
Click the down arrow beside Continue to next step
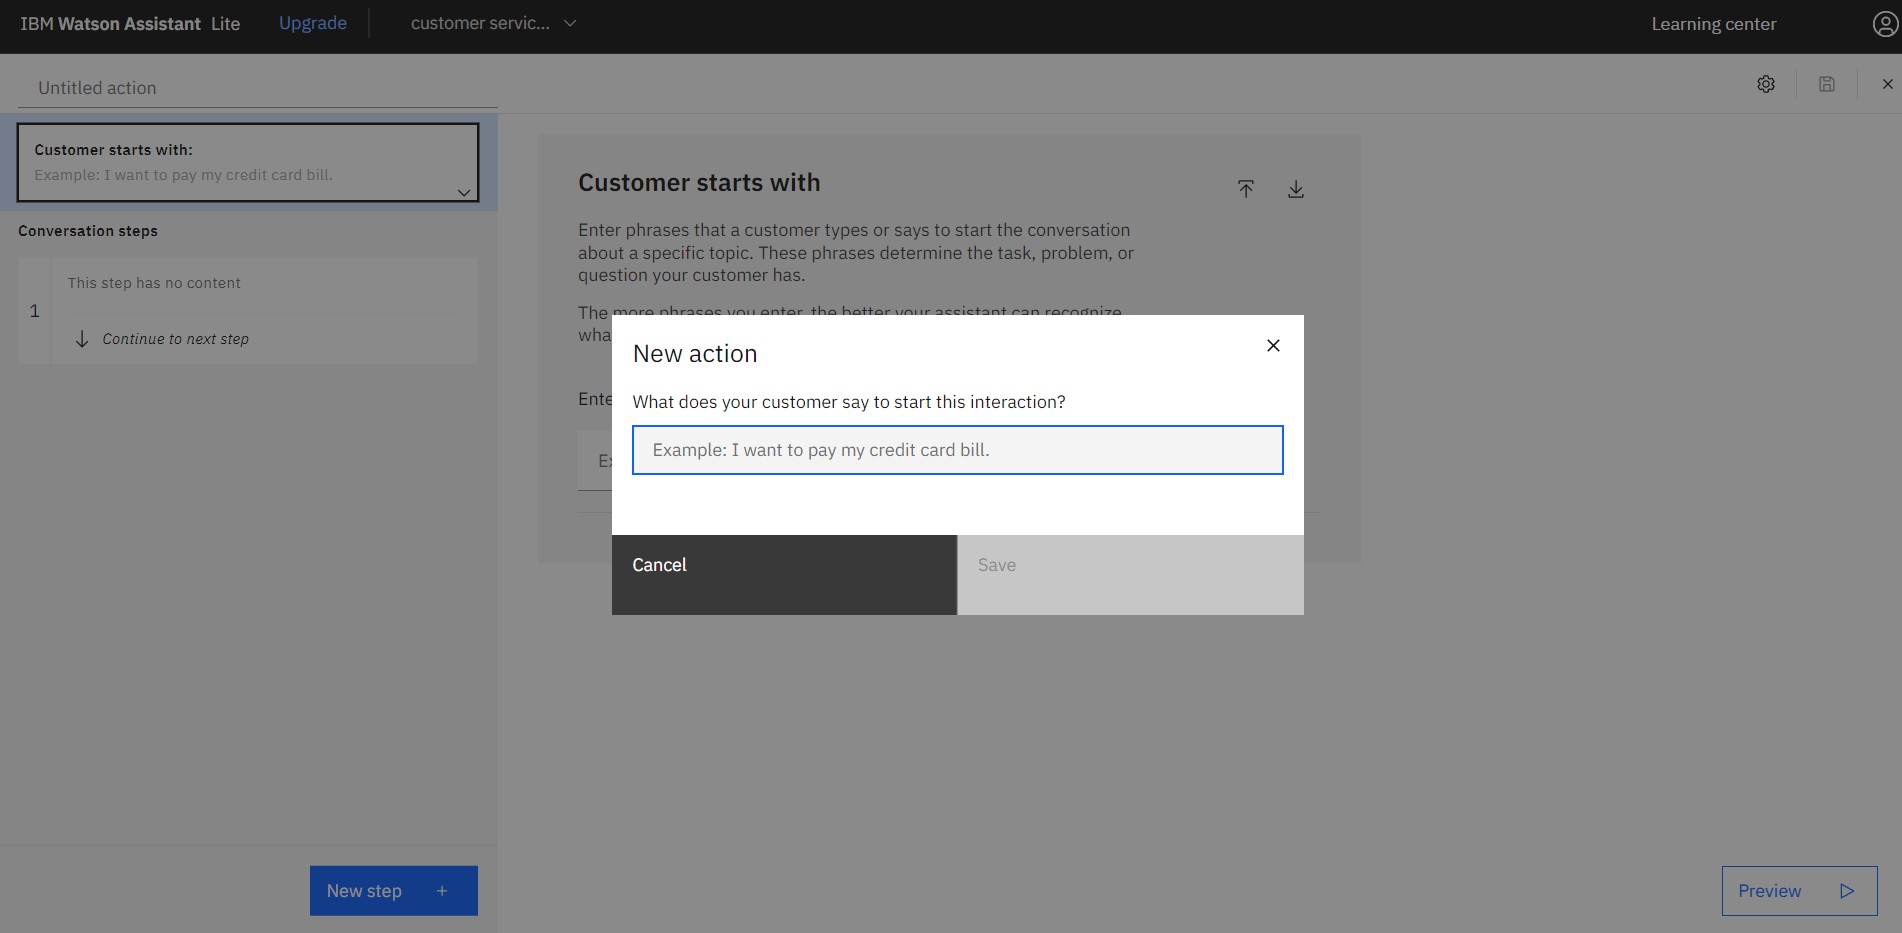pos(83,339)
